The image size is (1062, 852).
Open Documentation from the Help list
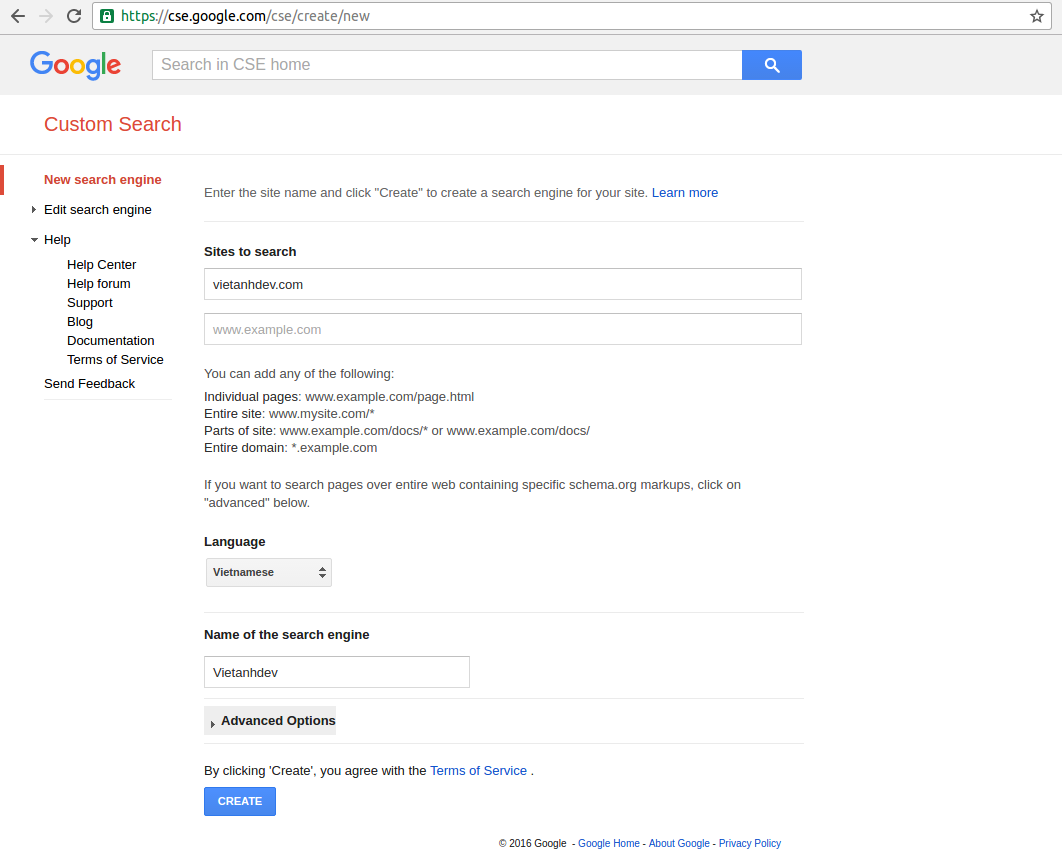(110, 341)
